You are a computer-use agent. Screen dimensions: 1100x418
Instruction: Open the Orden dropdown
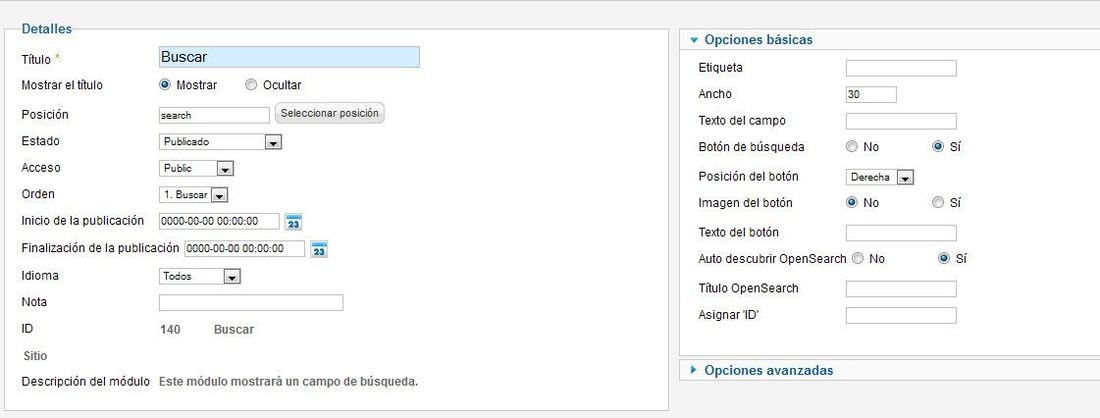tap(194, 195)
